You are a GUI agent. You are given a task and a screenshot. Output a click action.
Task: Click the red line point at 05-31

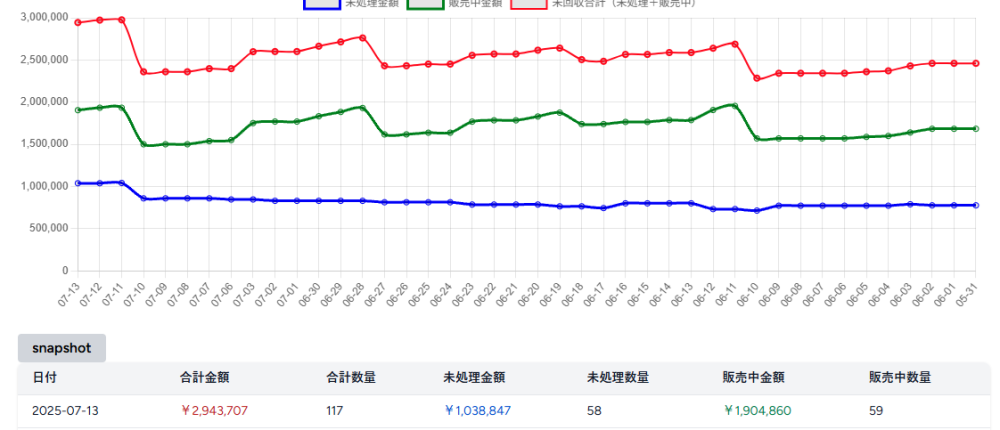976,63
